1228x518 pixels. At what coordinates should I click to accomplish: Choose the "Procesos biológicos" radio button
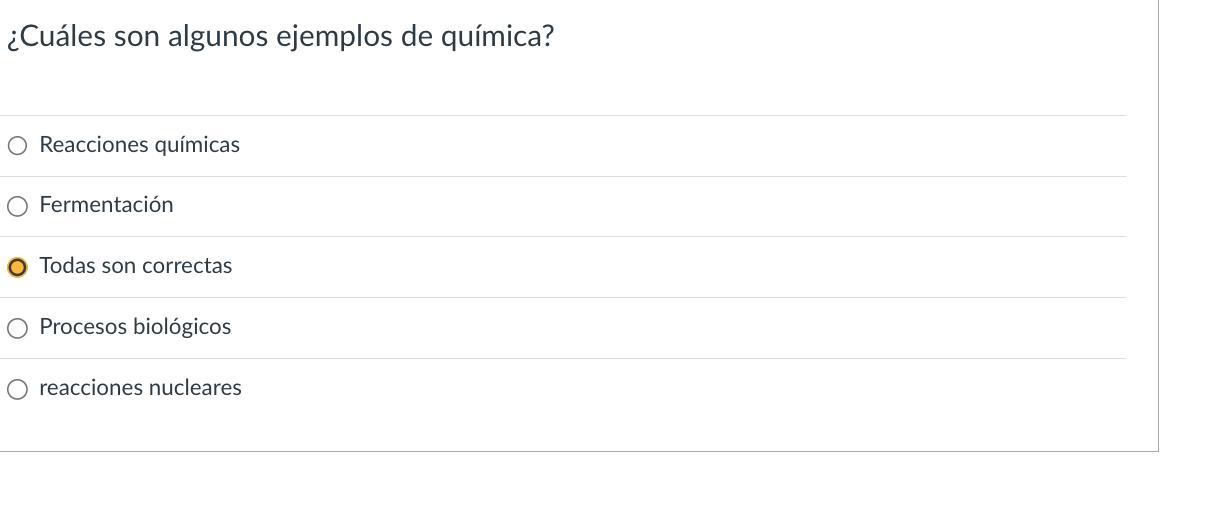[17, 328]
